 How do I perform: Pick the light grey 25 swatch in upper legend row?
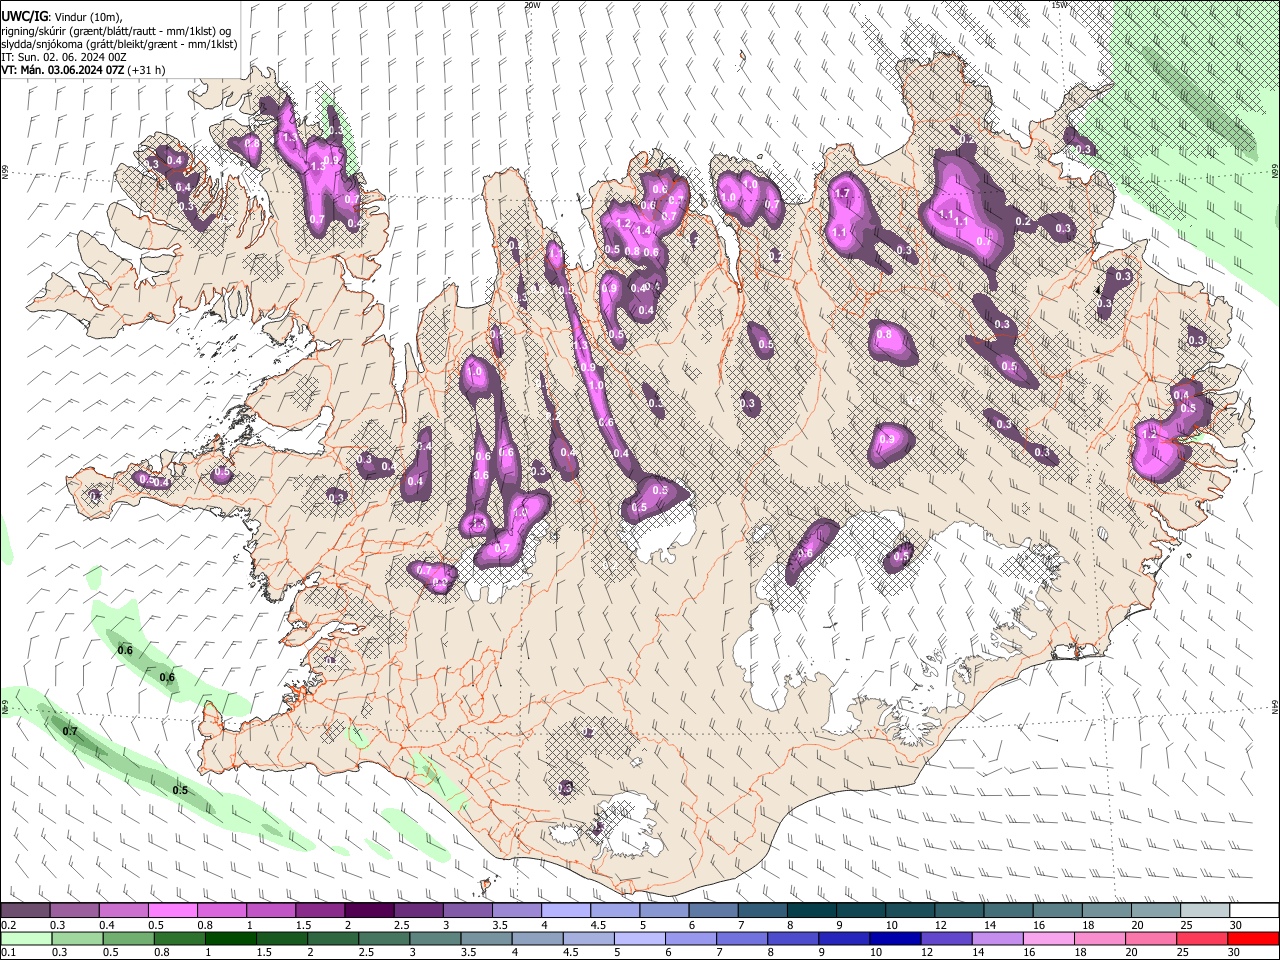click(x=1204, y=911)
